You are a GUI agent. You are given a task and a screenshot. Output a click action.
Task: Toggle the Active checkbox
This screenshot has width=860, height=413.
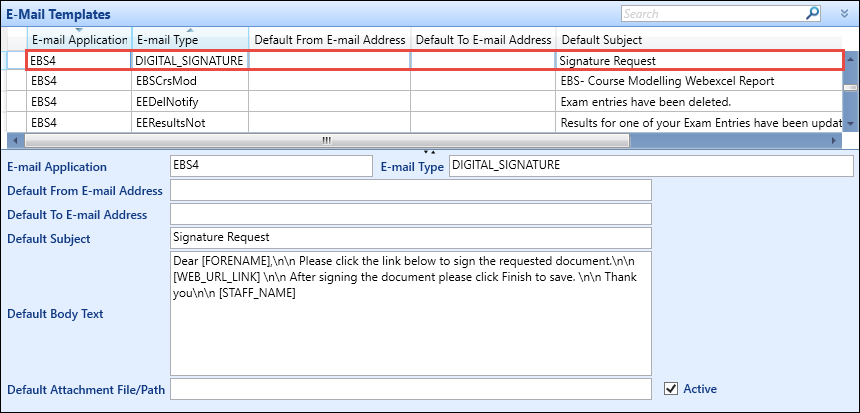pos(670,388)
